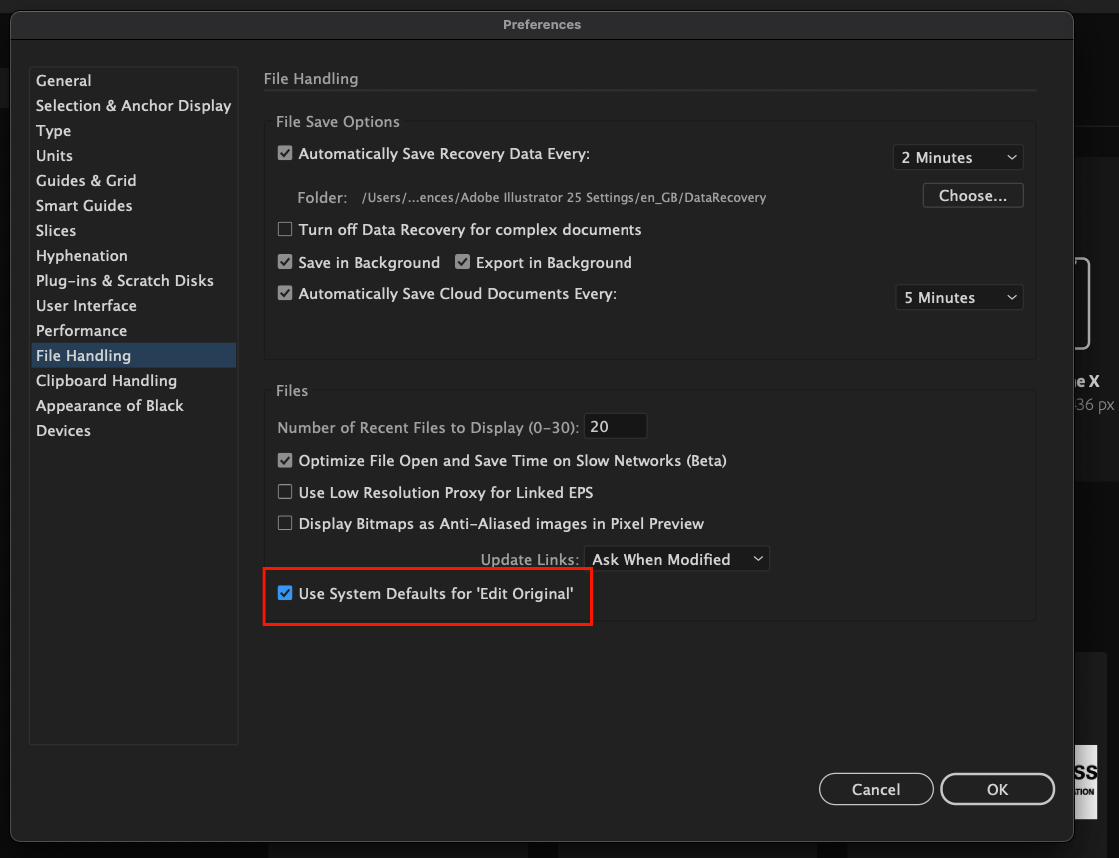Disable 'Optimize File Open and Save Time'

(x=285, y=461)
